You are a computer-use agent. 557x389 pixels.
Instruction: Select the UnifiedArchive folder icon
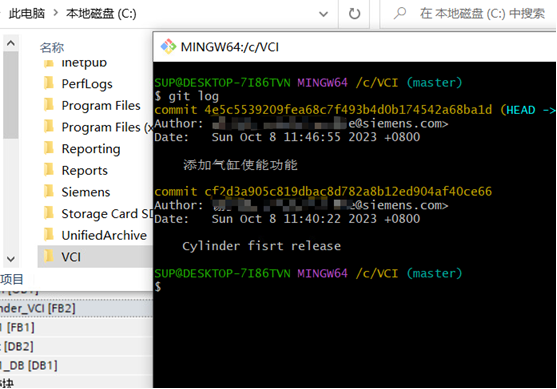49,235
